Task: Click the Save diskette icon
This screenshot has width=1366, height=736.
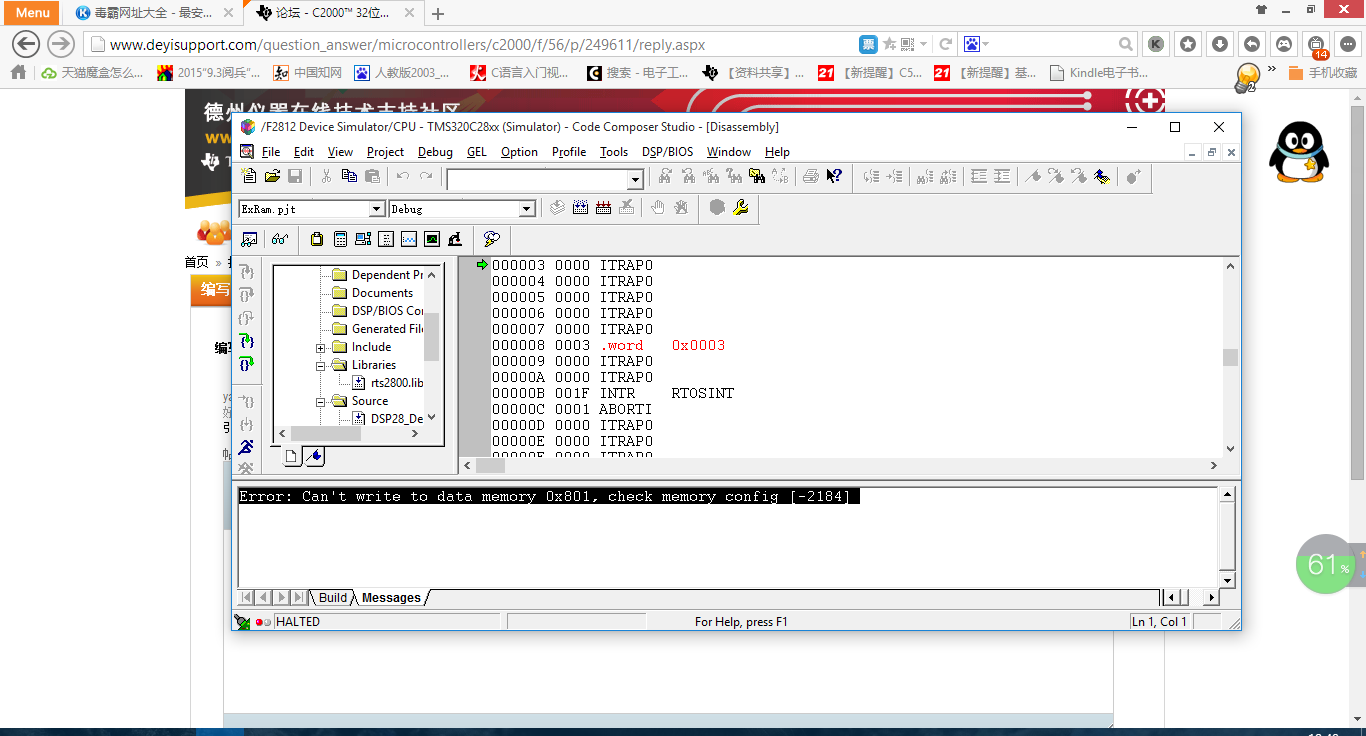Action: pyautogui.click(x=295, y=177)
